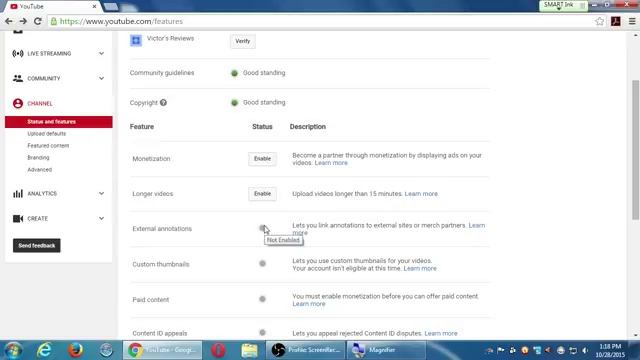The width and height of the screenshot is (640, 360).
Task: Switch to the Magnifier taskbar window
Action: click(x=386, y=350)
